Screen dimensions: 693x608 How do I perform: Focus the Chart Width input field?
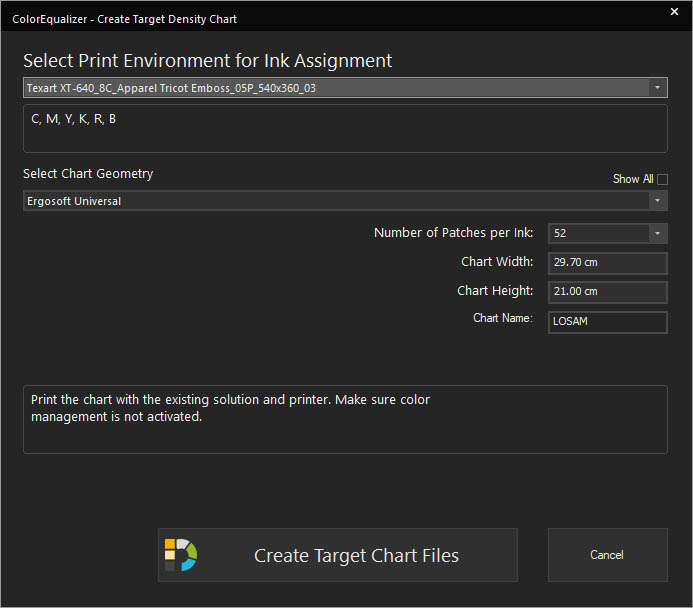point(608,263)
